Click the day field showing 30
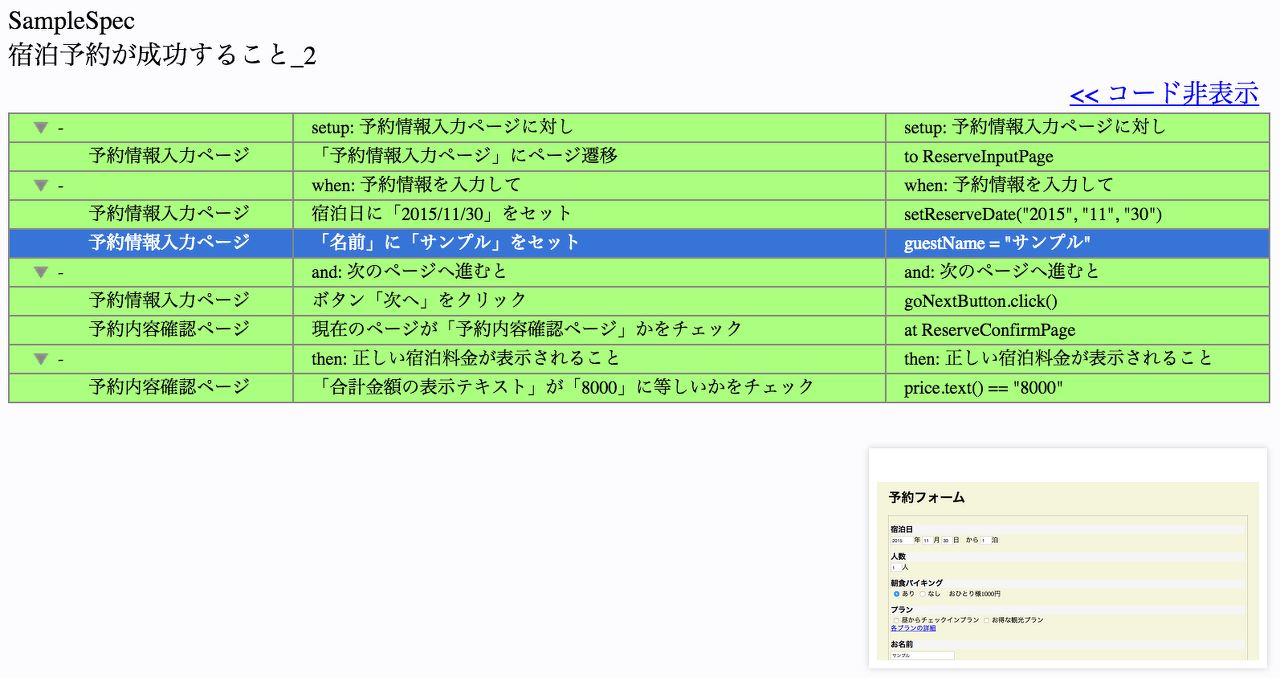 pyautogui.click(x=946, y=540)
